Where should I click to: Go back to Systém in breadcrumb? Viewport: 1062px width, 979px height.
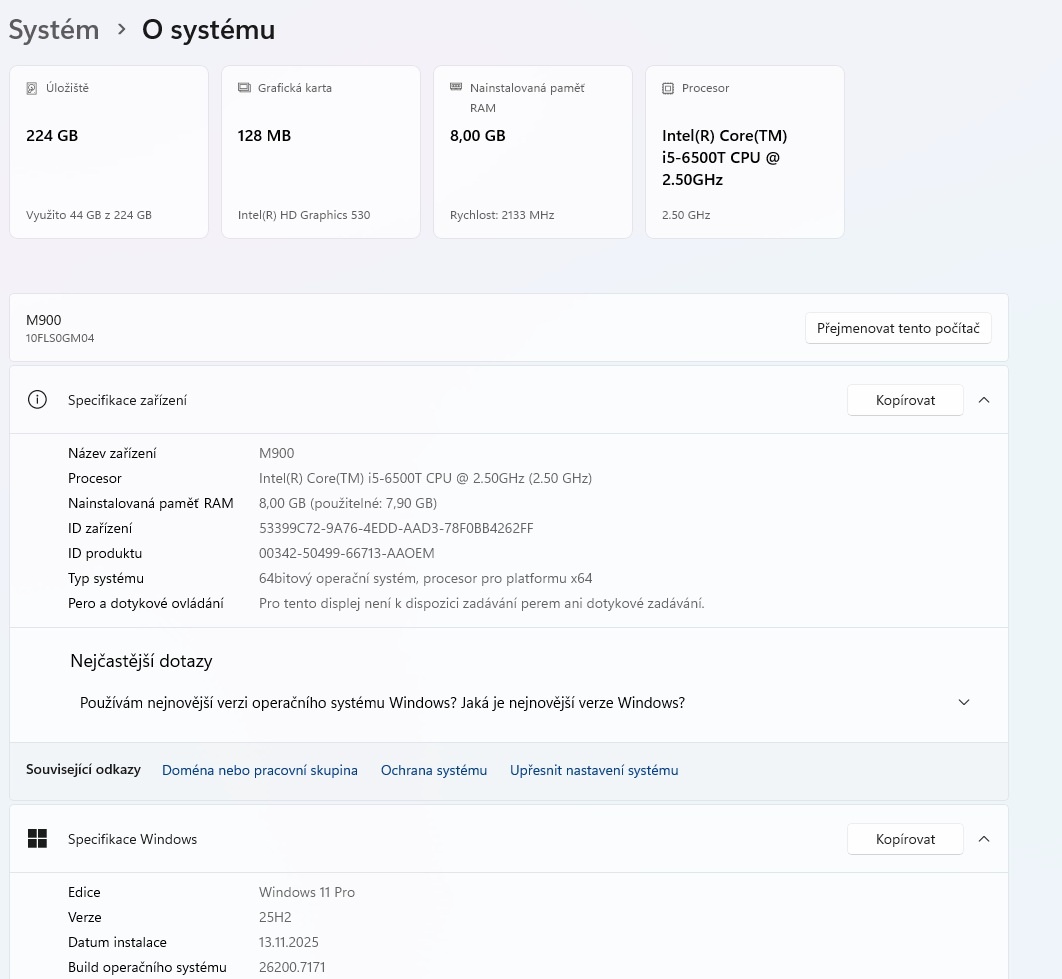pos(54,30)
